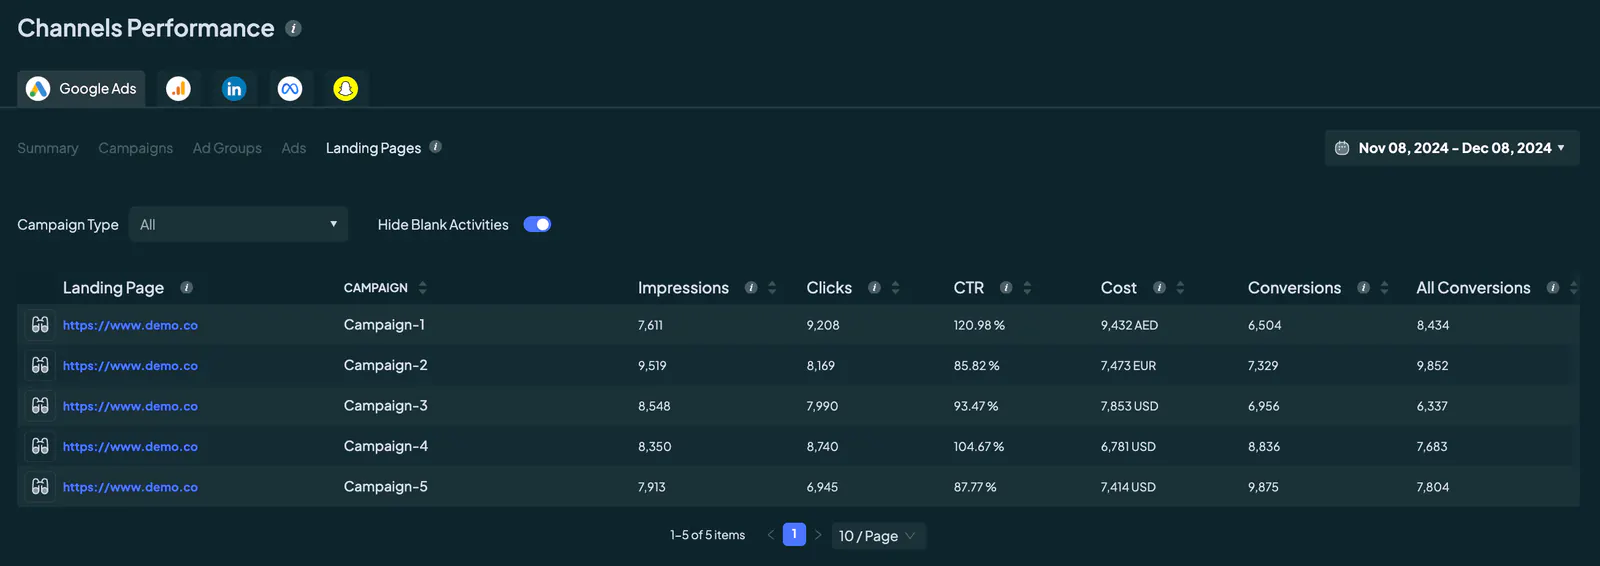Click the preview icon in Campaign-2 row
The image size is (1600, 566).
click(40, 365)
